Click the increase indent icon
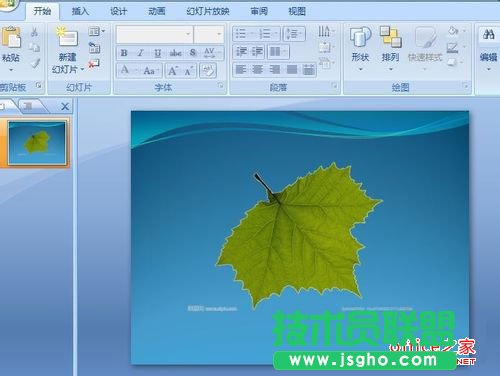Viewport: 500px width, 376px height. 257,52
